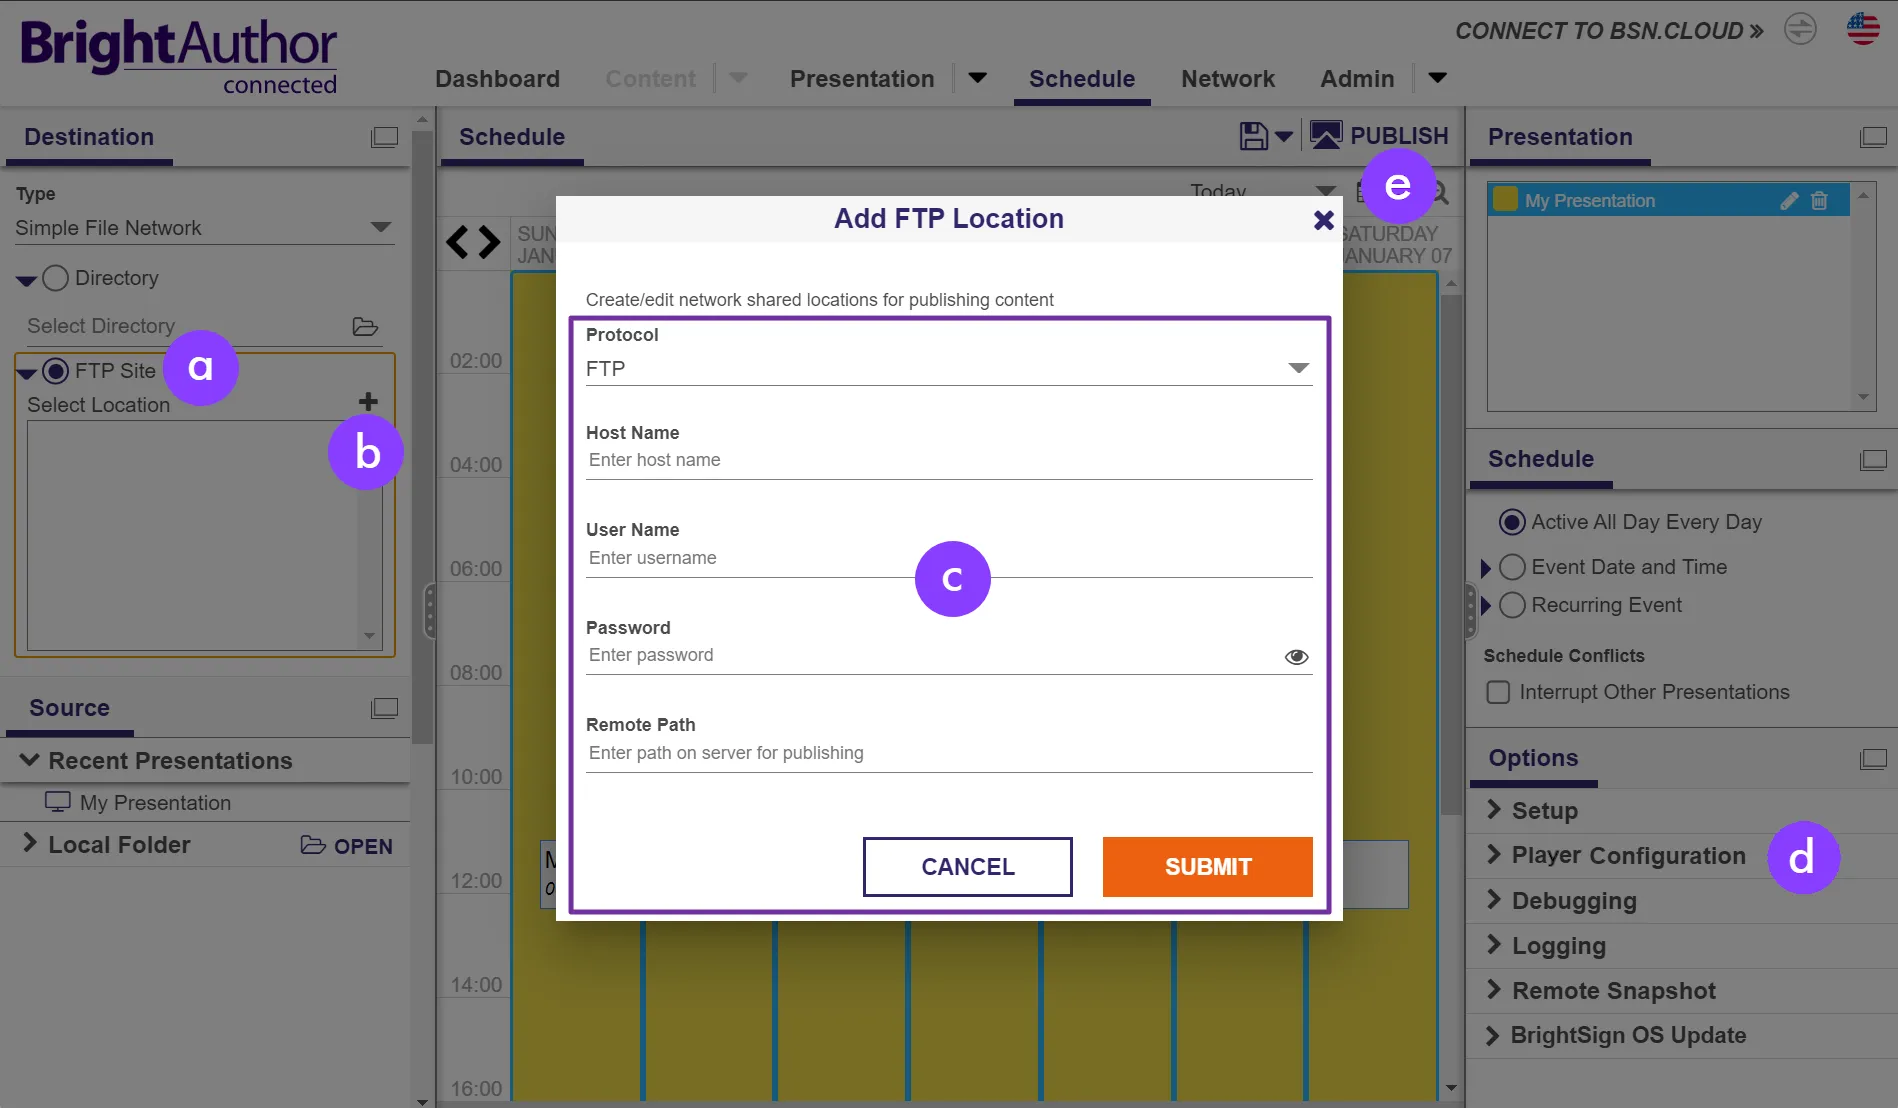
Task: Go to previous week arrow
Action: (457, 242)
